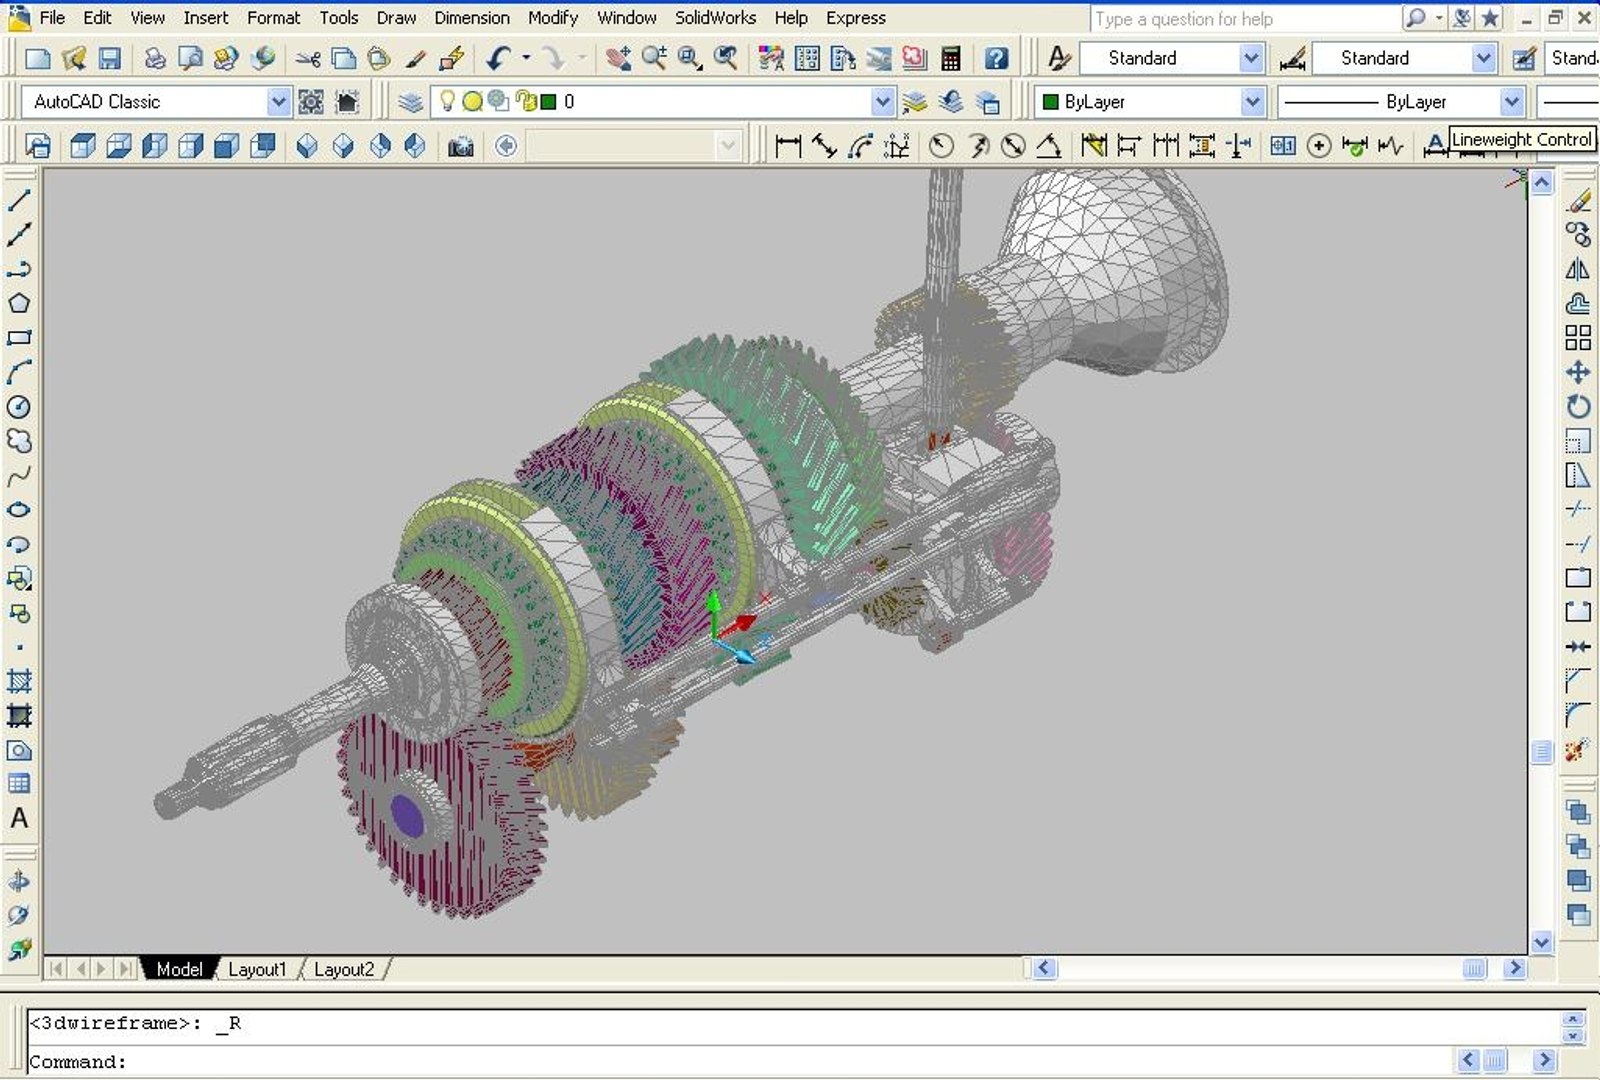Select the Circle draw tool
The image size is (1600, 1080).
[19, 407]
